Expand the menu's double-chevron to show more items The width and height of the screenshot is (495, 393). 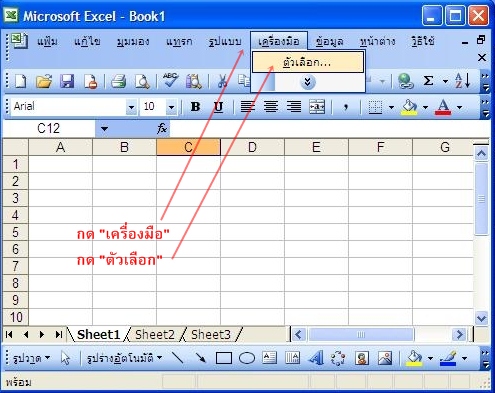click(x=307, y=82)
